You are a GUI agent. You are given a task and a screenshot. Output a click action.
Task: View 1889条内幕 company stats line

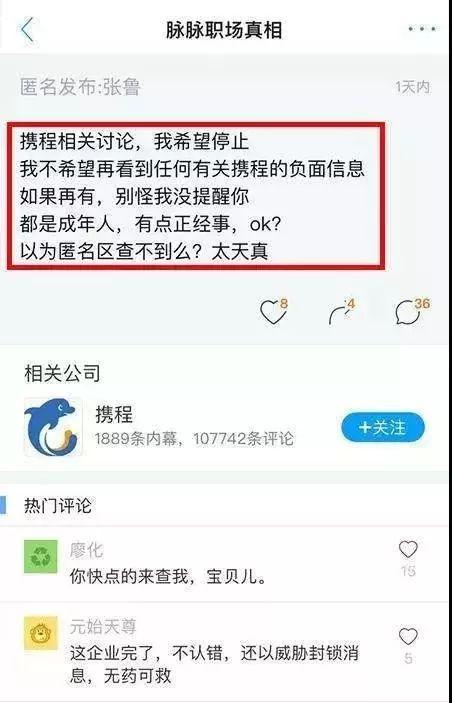pyautogui.click(x=194, y=438)
